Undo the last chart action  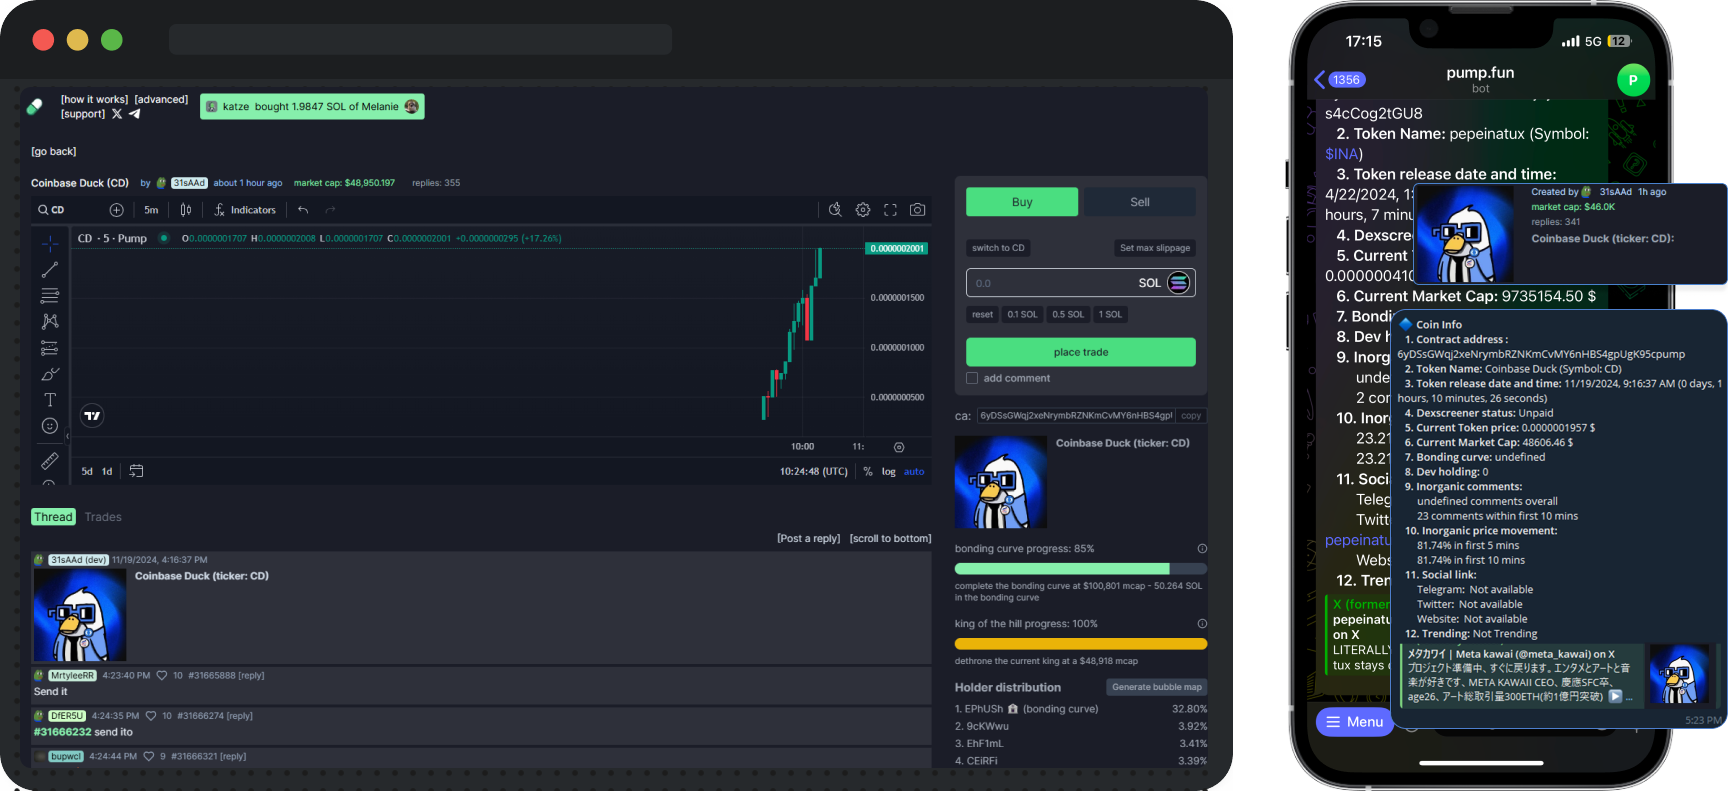[303, 210]
